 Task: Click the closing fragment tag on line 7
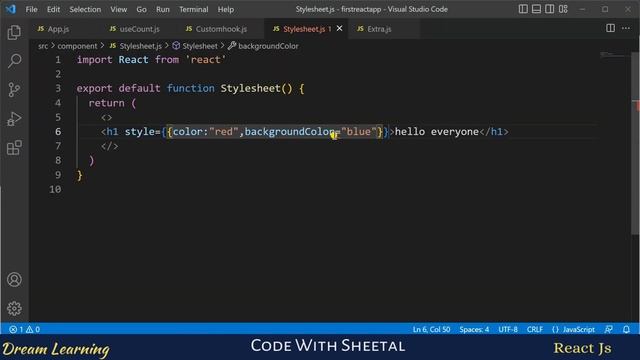(x=109, y=146)
